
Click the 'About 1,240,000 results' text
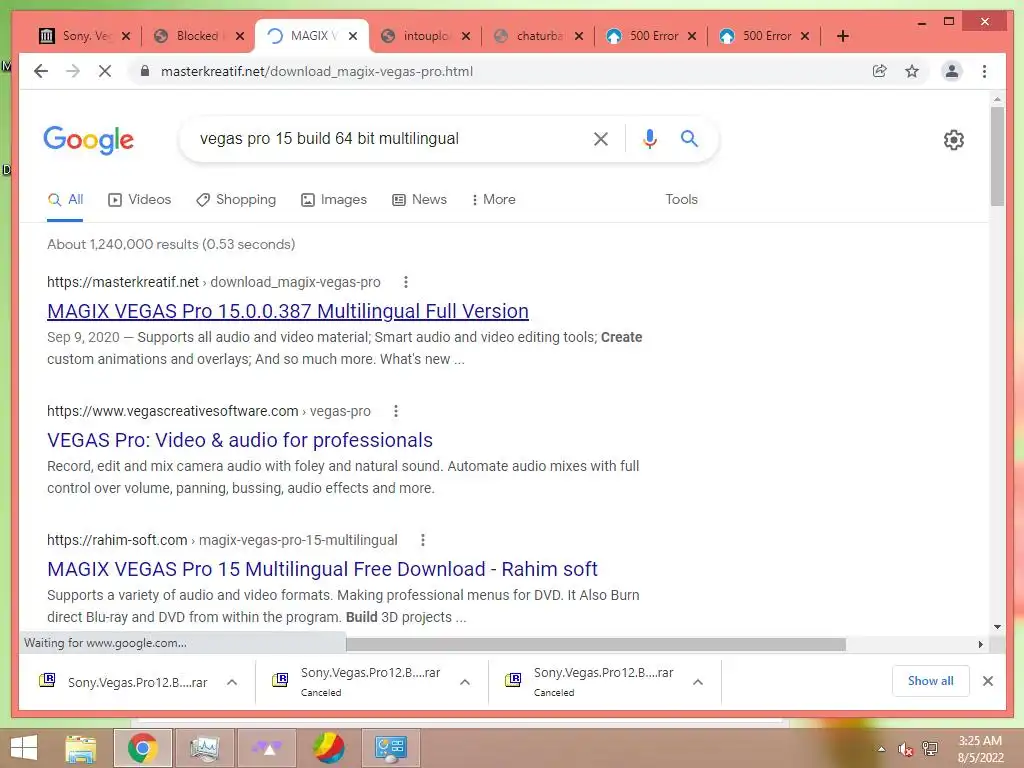pos(171,244)
